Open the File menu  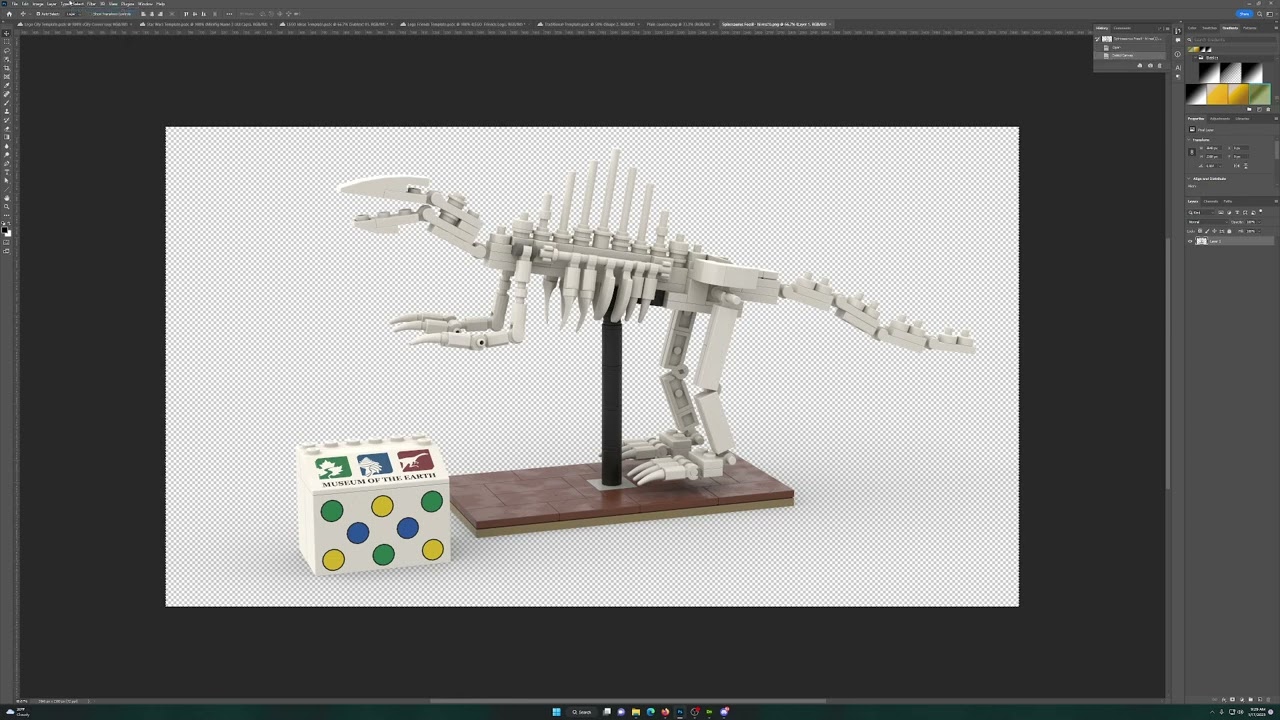tap(14, 4)
